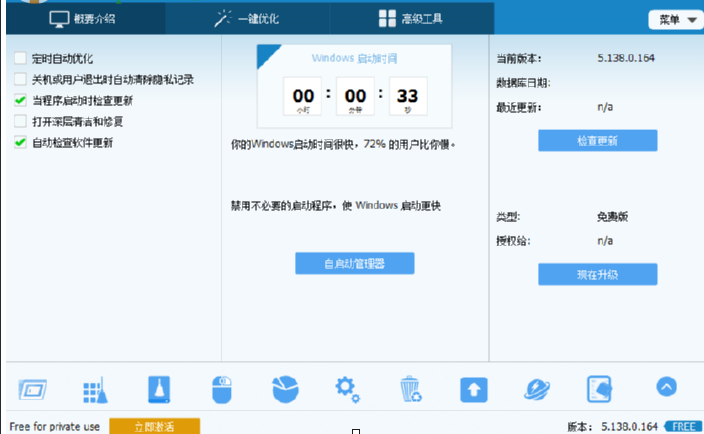Open the upward arrow software update icon
The height and width of the screenshot is (434, 704).
tap(474, 390)
